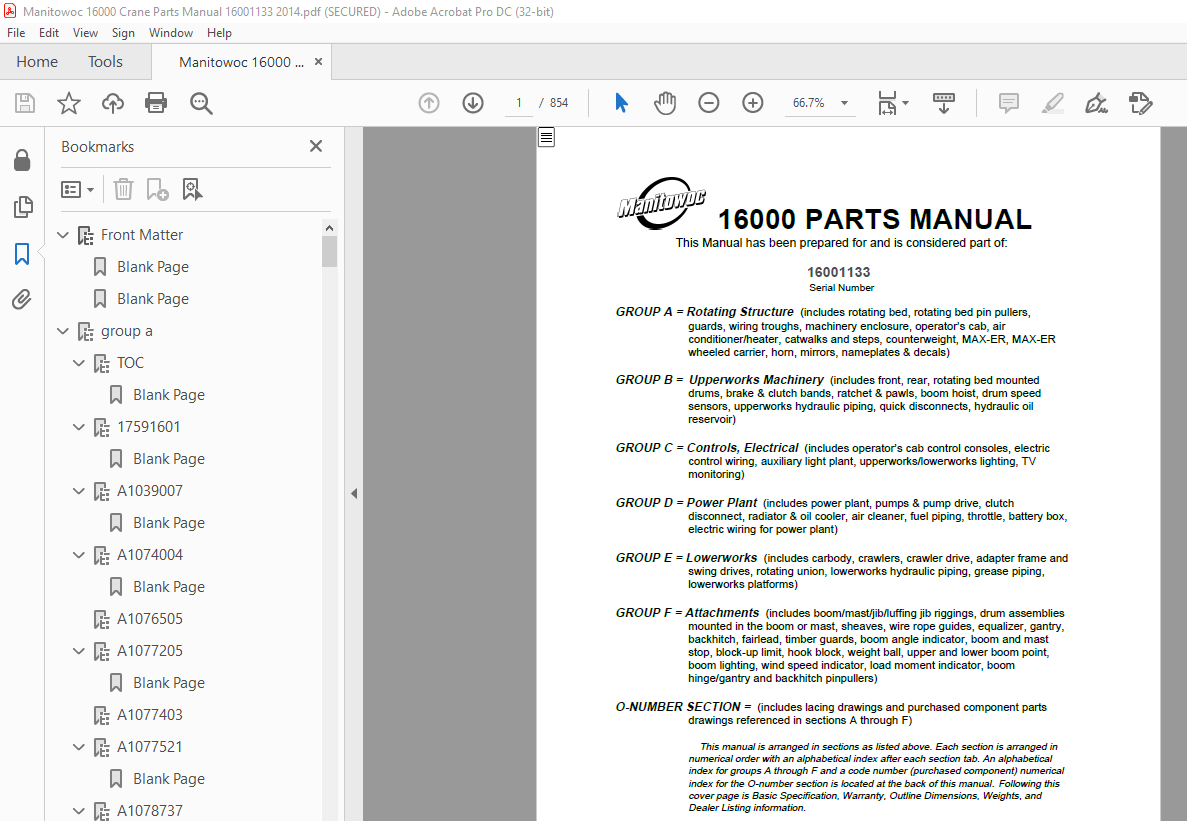Add a new bookmark
Viewport: 1187px width, 821px height.
157,189
